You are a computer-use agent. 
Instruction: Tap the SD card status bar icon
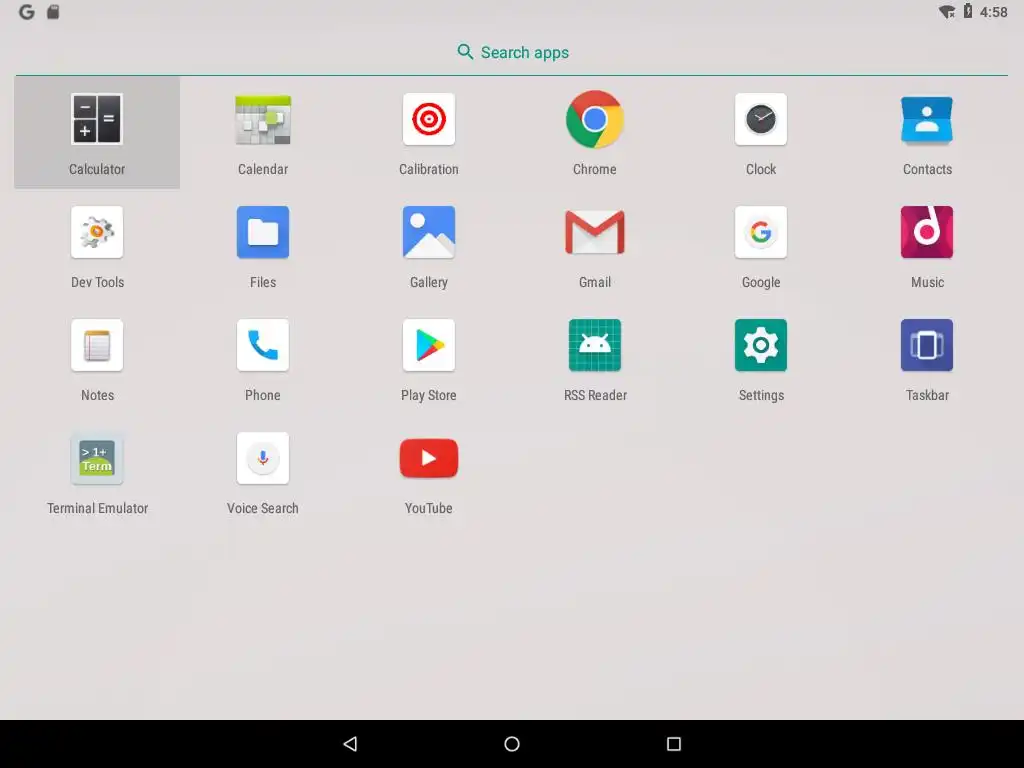pyautogui.click(x=54, y=12)
